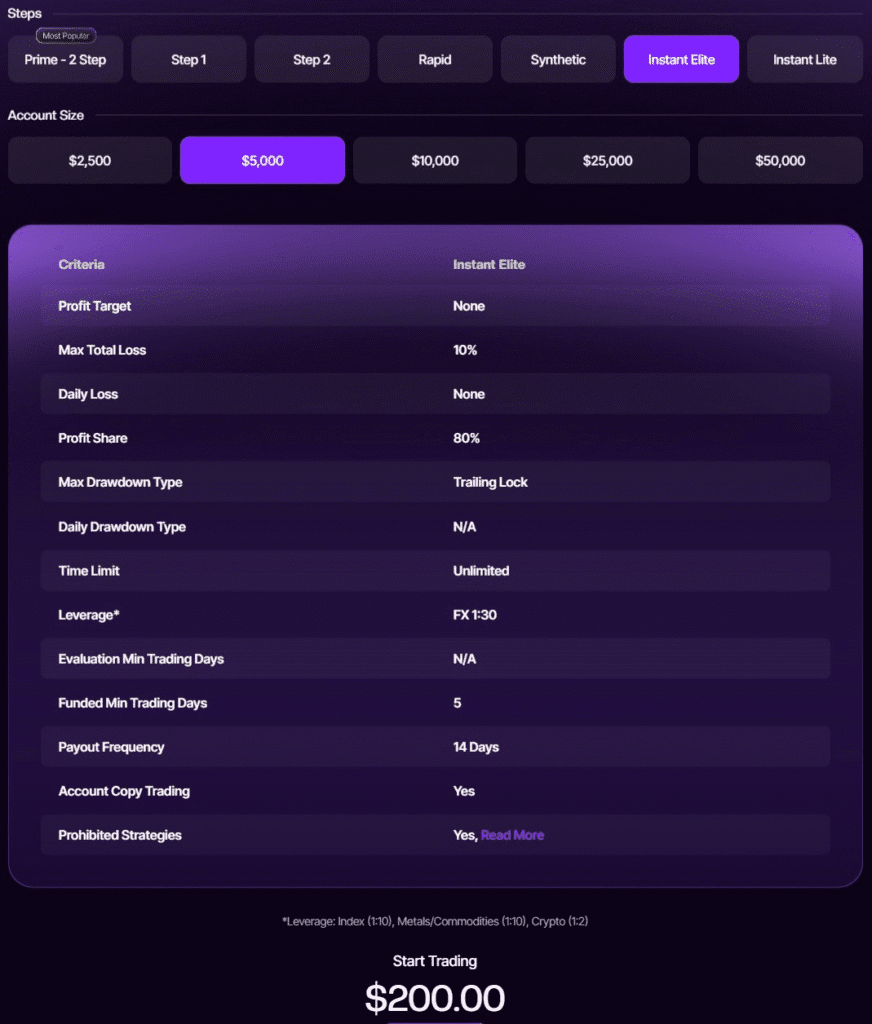
Task: Open the Prohibited Strategies Read More link
Action: 512,835
